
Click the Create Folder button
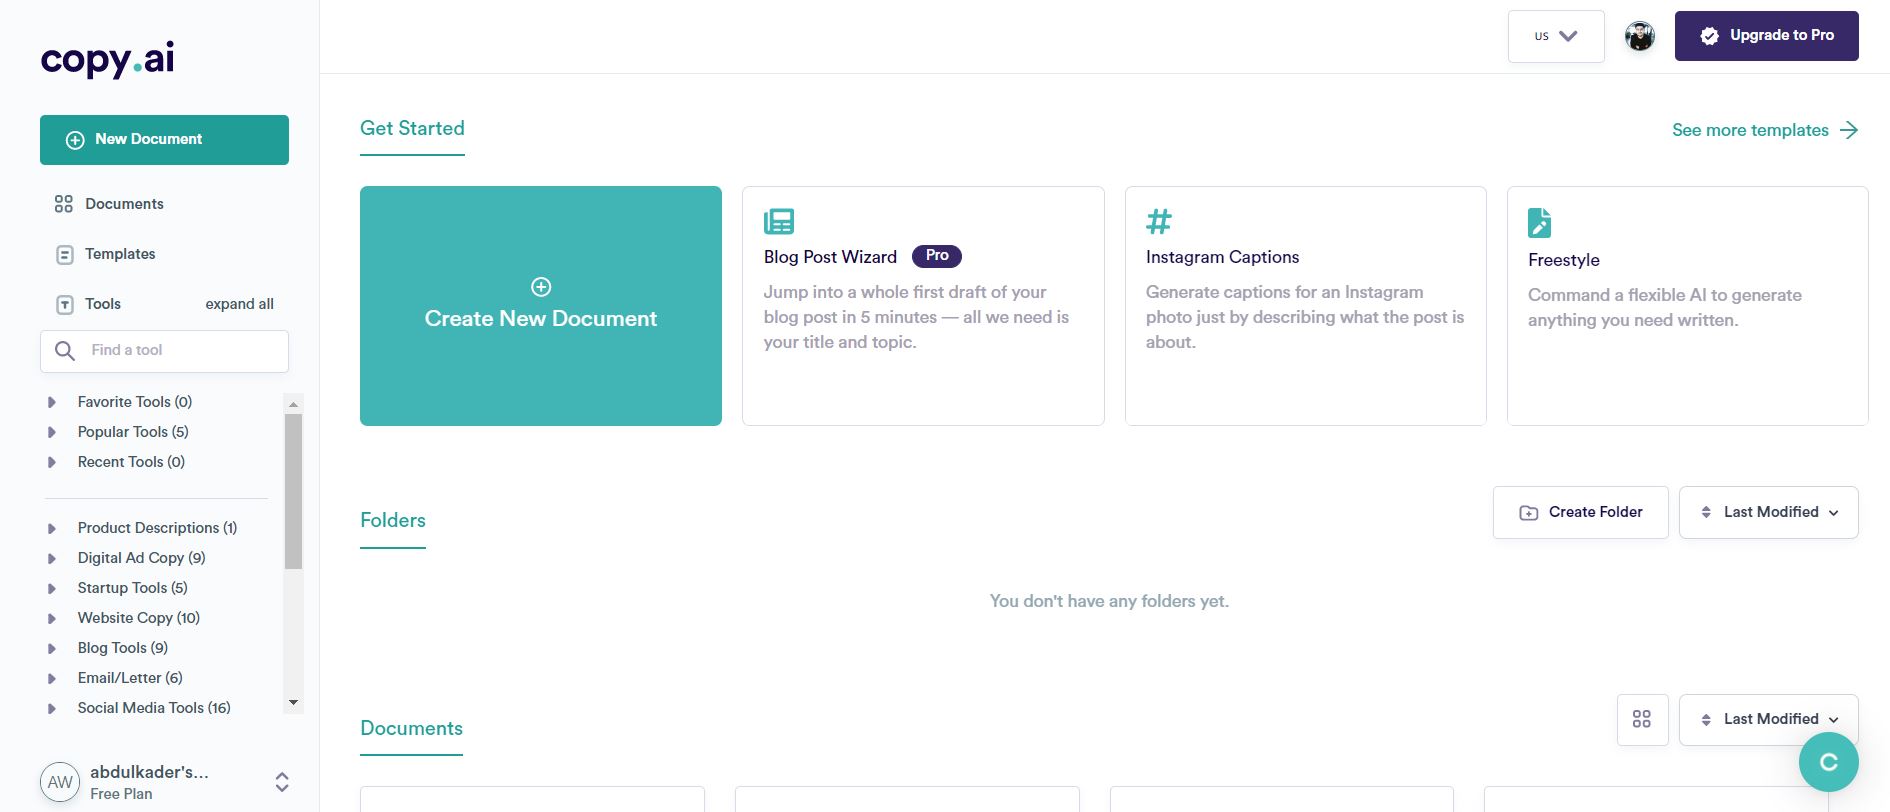coord(1581,512)
